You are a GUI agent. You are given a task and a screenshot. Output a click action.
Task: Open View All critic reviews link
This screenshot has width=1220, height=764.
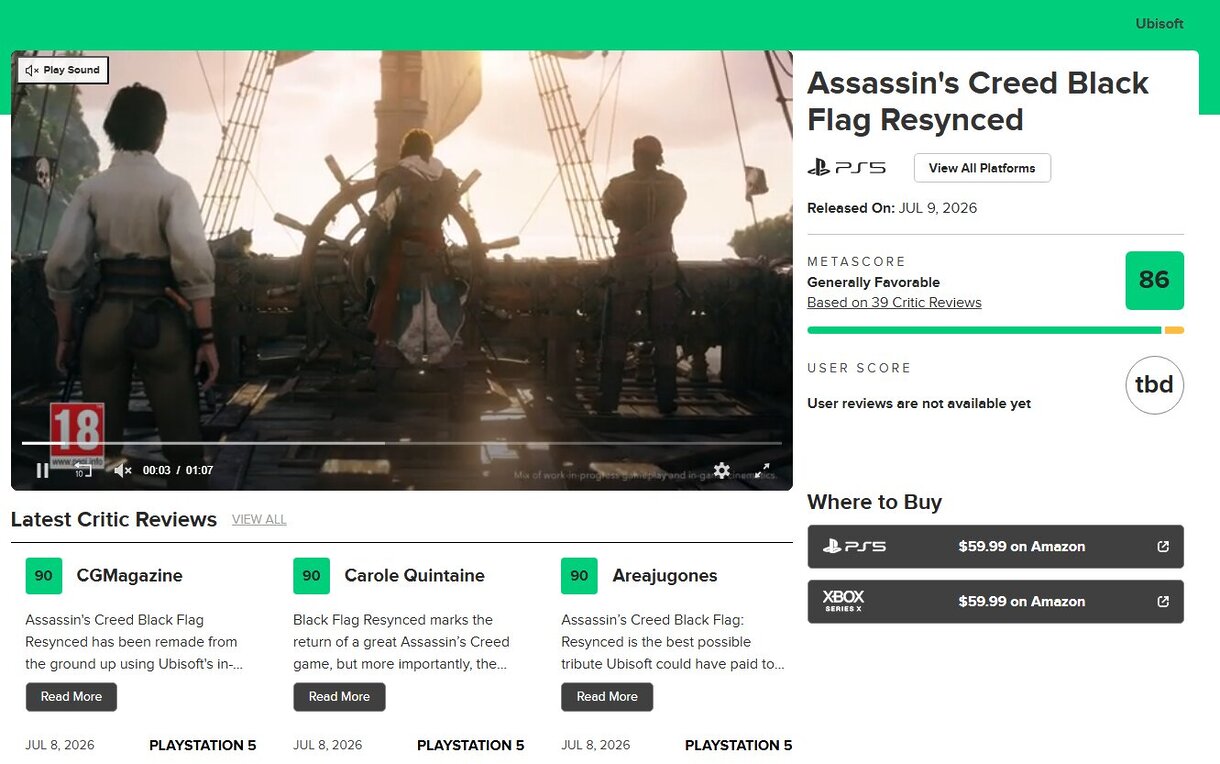pos(259,520)
